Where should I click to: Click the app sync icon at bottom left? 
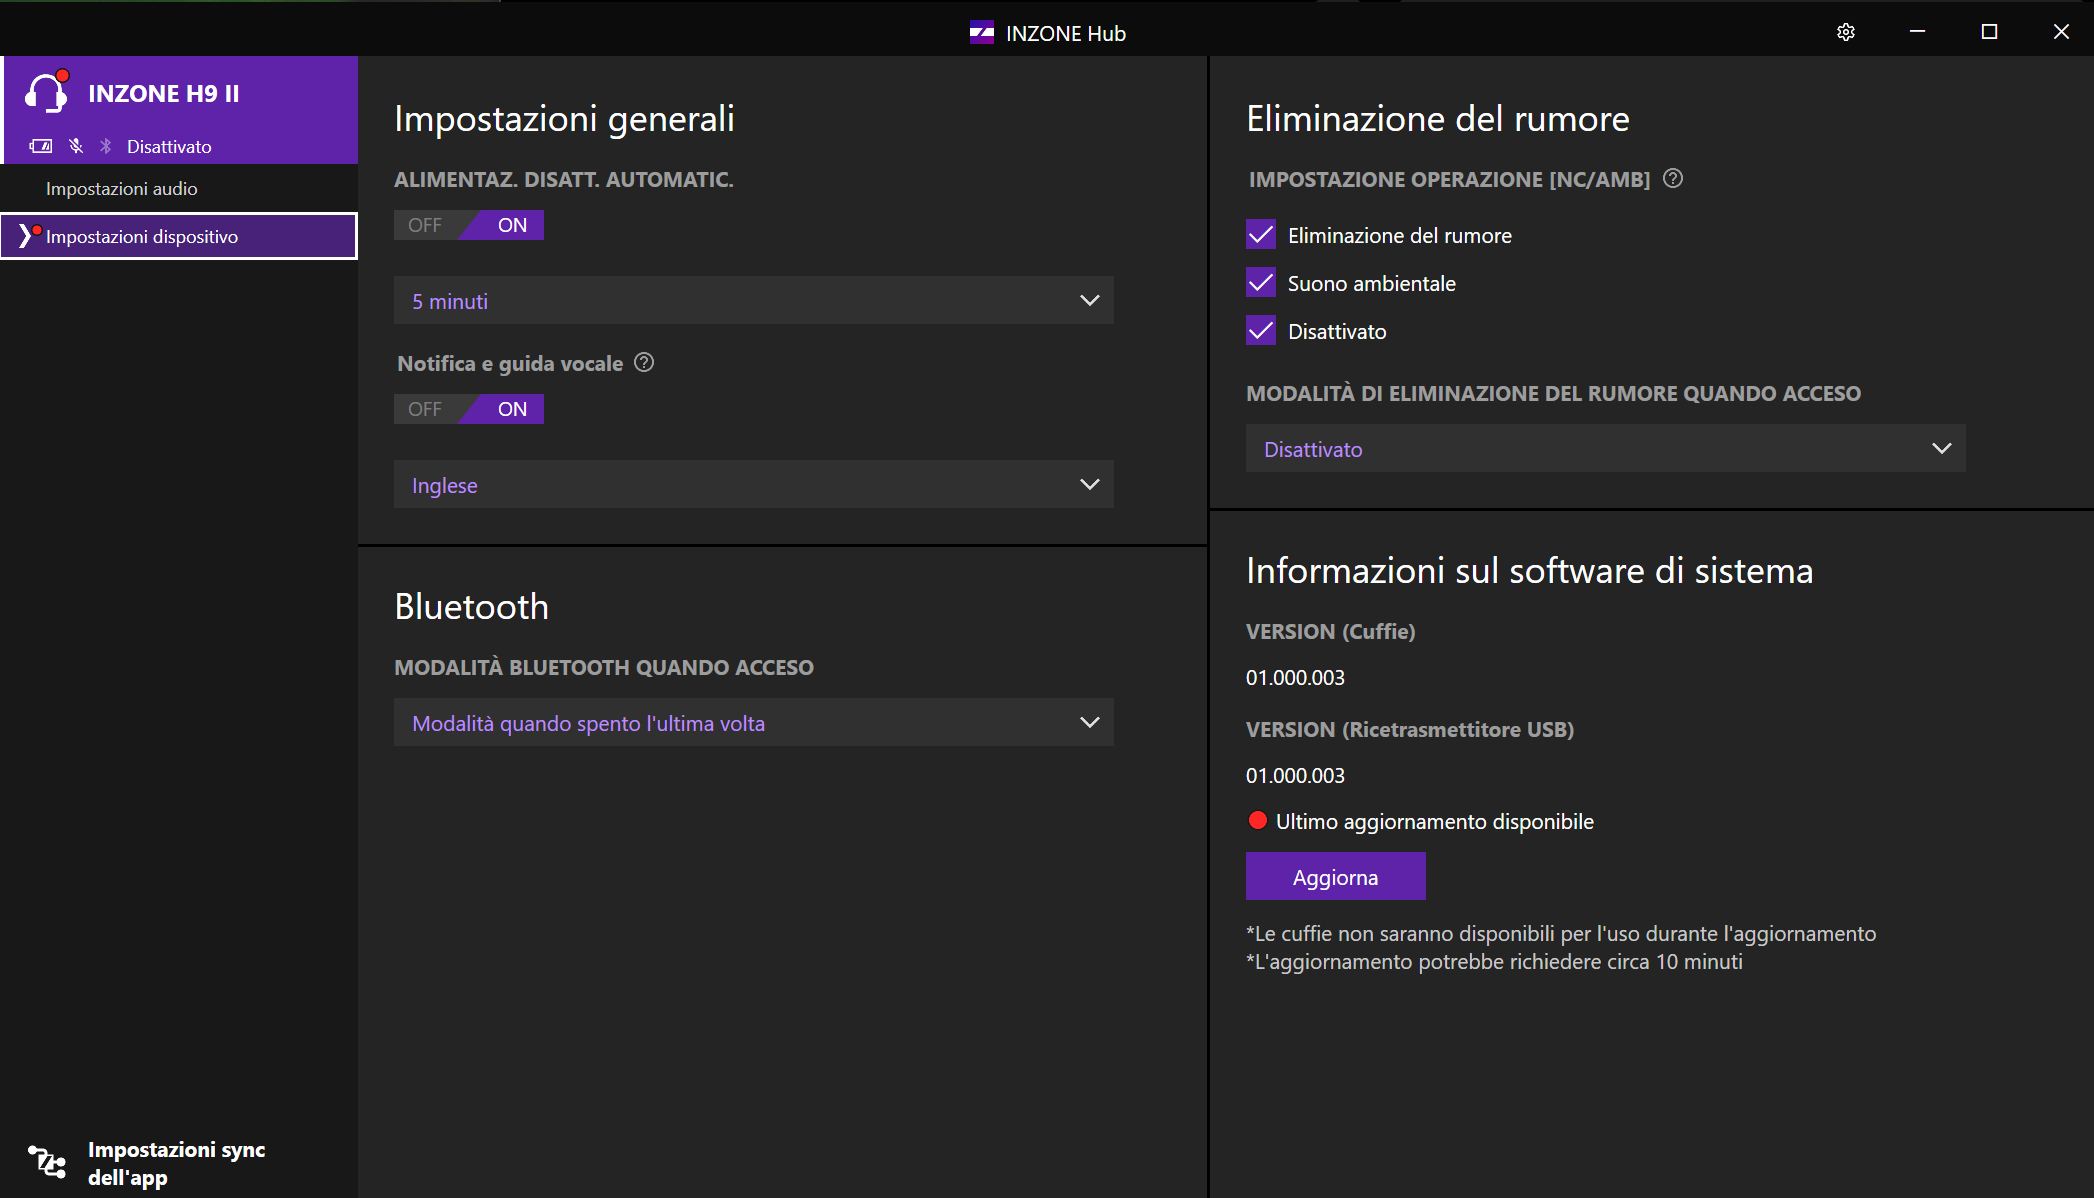[x=46, y=1162]
